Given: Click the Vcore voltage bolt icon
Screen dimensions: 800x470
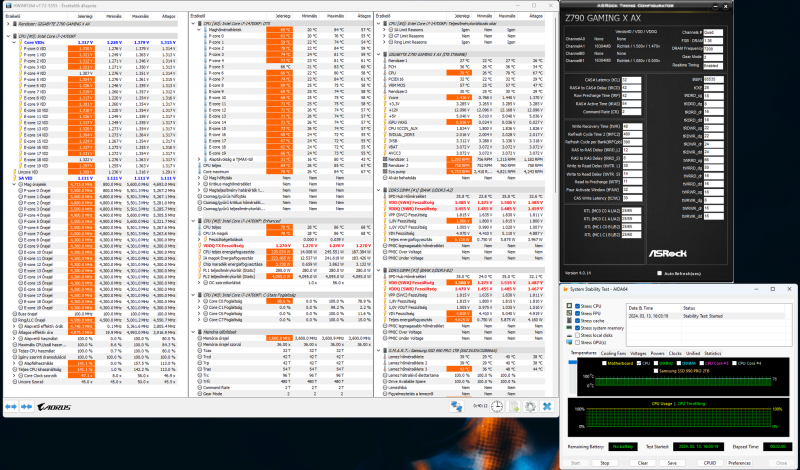Looking at the screenshot, I should click(385, 97).
